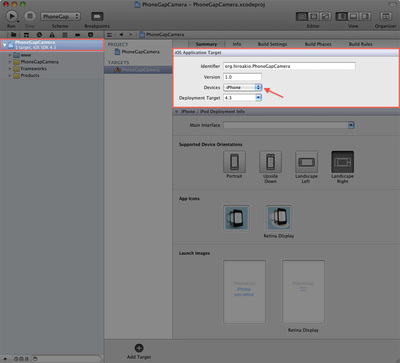
Task: Stop the running app
Action: (30, 16)
